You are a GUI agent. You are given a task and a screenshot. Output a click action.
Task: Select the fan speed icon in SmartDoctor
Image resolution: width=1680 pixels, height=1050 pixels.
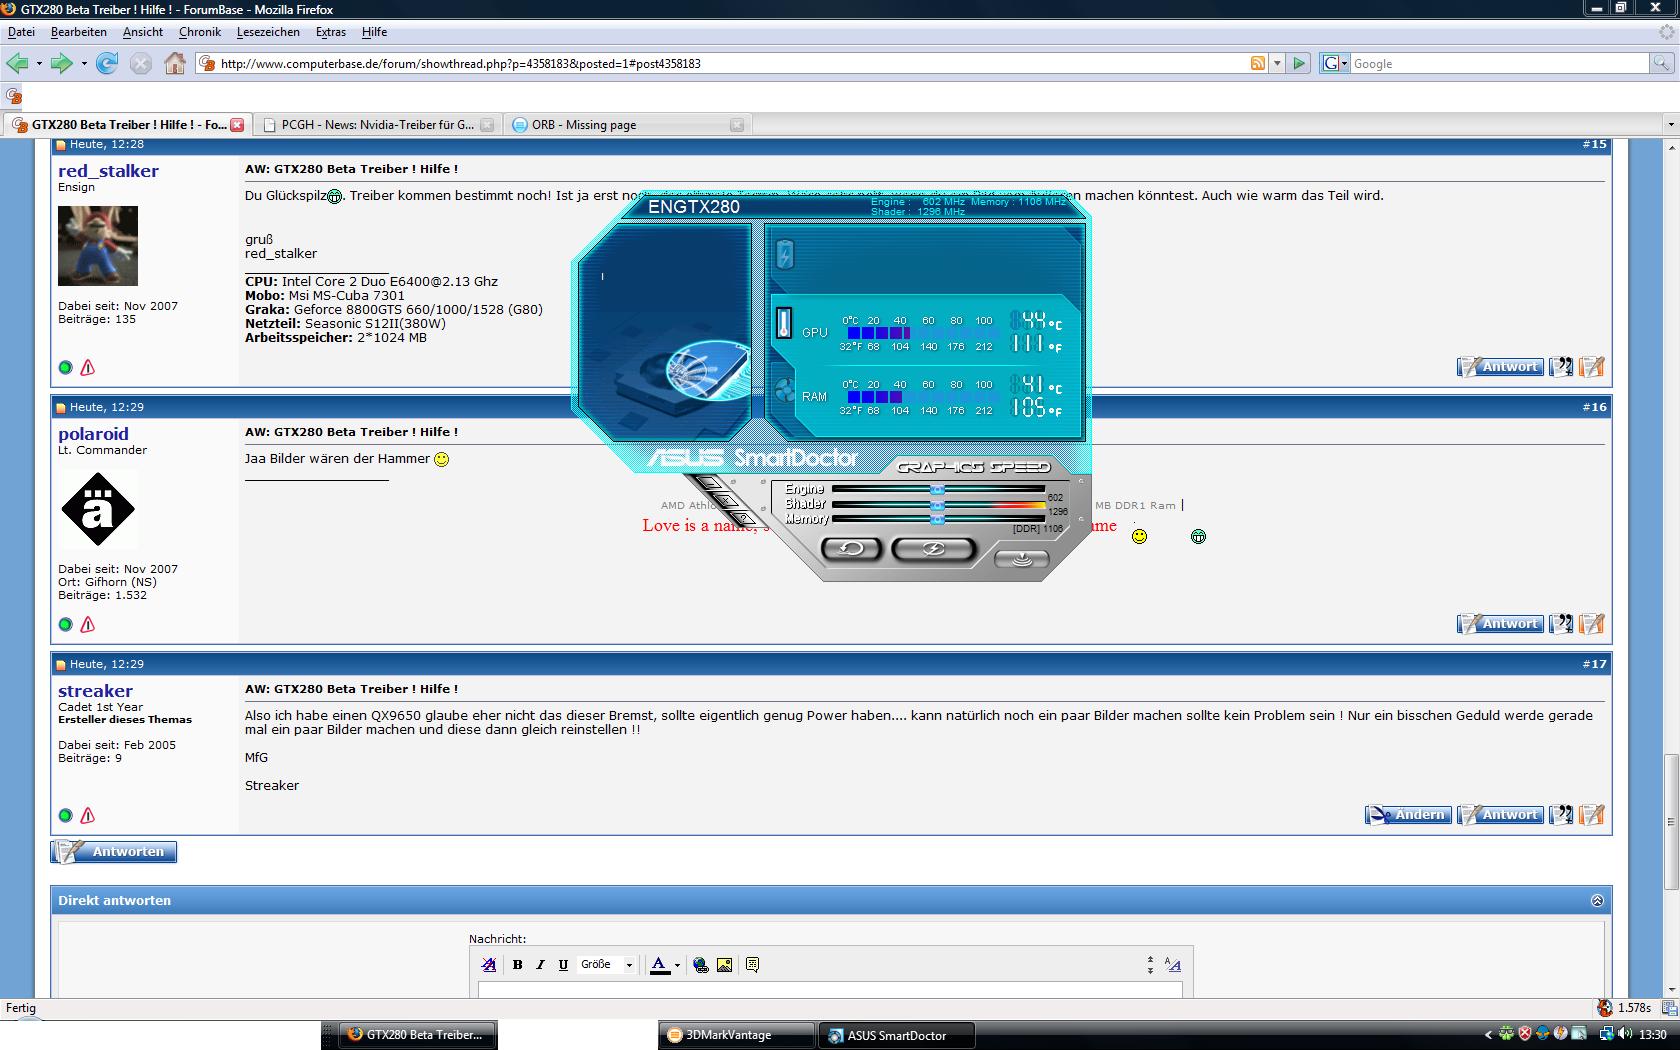(x=784, y=389)
